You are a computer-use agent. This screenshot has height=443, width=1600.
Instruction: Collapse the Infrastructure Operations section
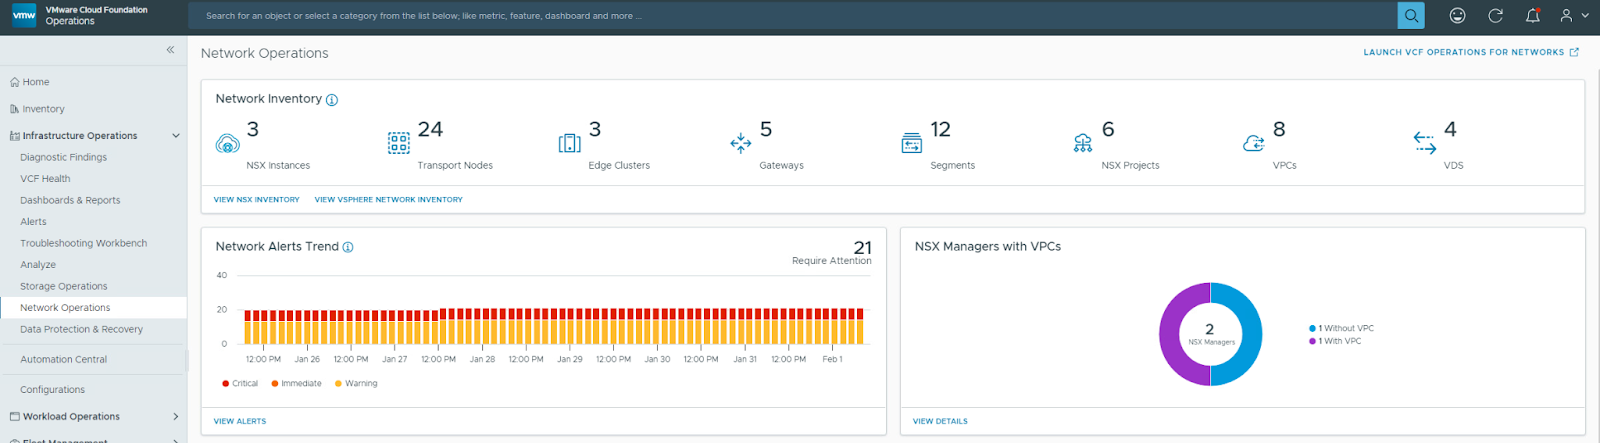coord(176,136)
